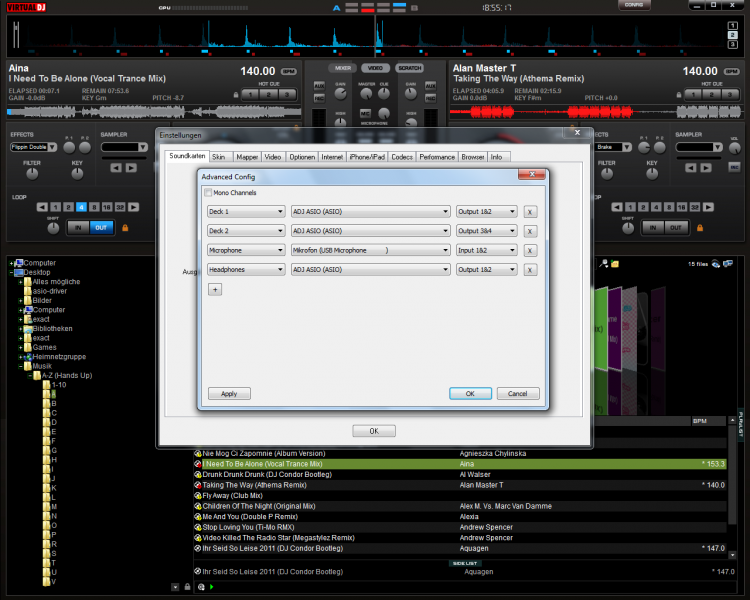Screen dimensions: 750x600
Task: Toggle the MIC button in mixer
Action: [365, 114]
